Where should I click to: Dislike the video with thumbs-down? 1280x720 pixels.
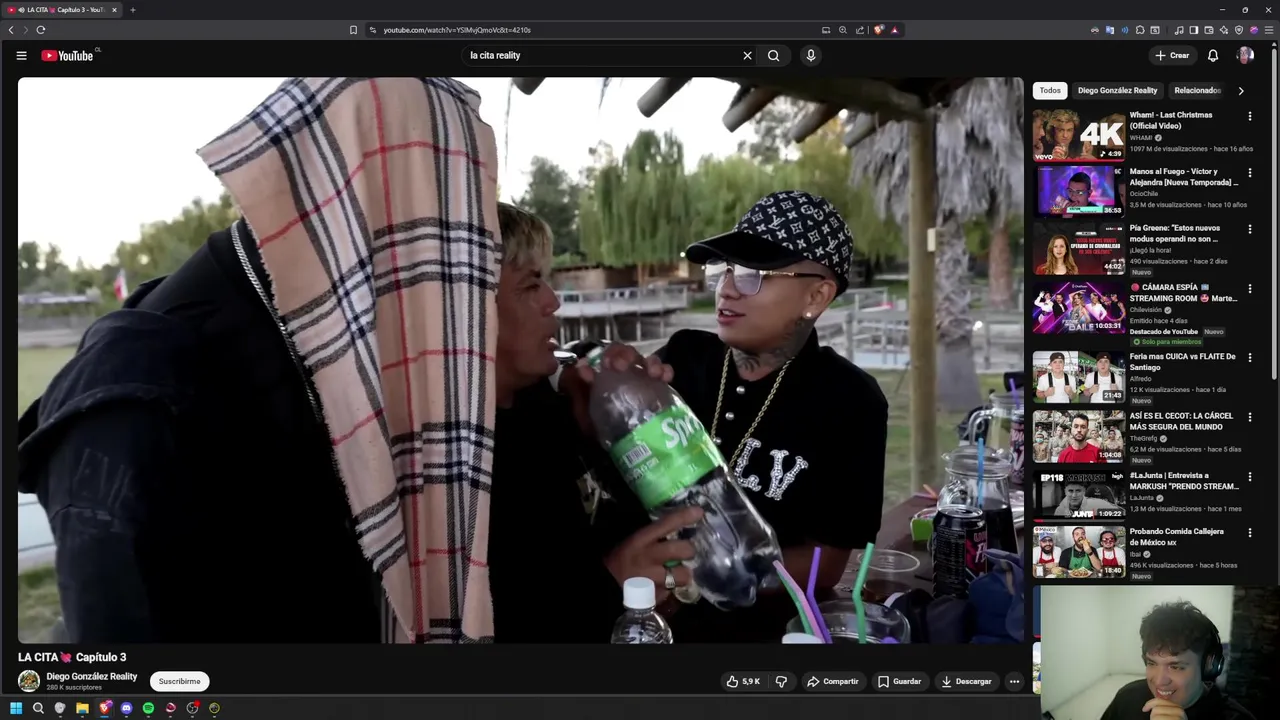tap(781, 681)
